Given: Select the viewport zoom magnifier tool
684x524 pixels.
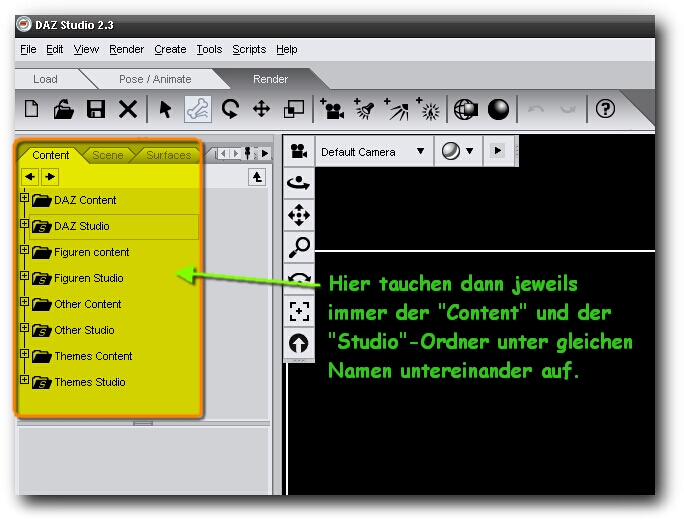Looking at the screenshot, I should click(299, 247).
